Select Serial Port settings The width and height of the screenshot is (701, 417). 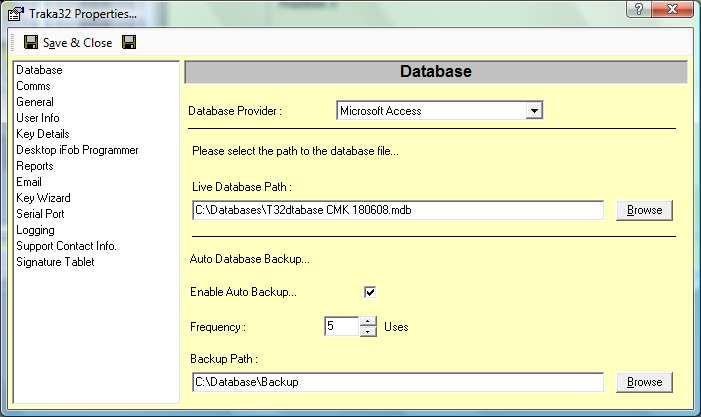[x=40, y=214]
